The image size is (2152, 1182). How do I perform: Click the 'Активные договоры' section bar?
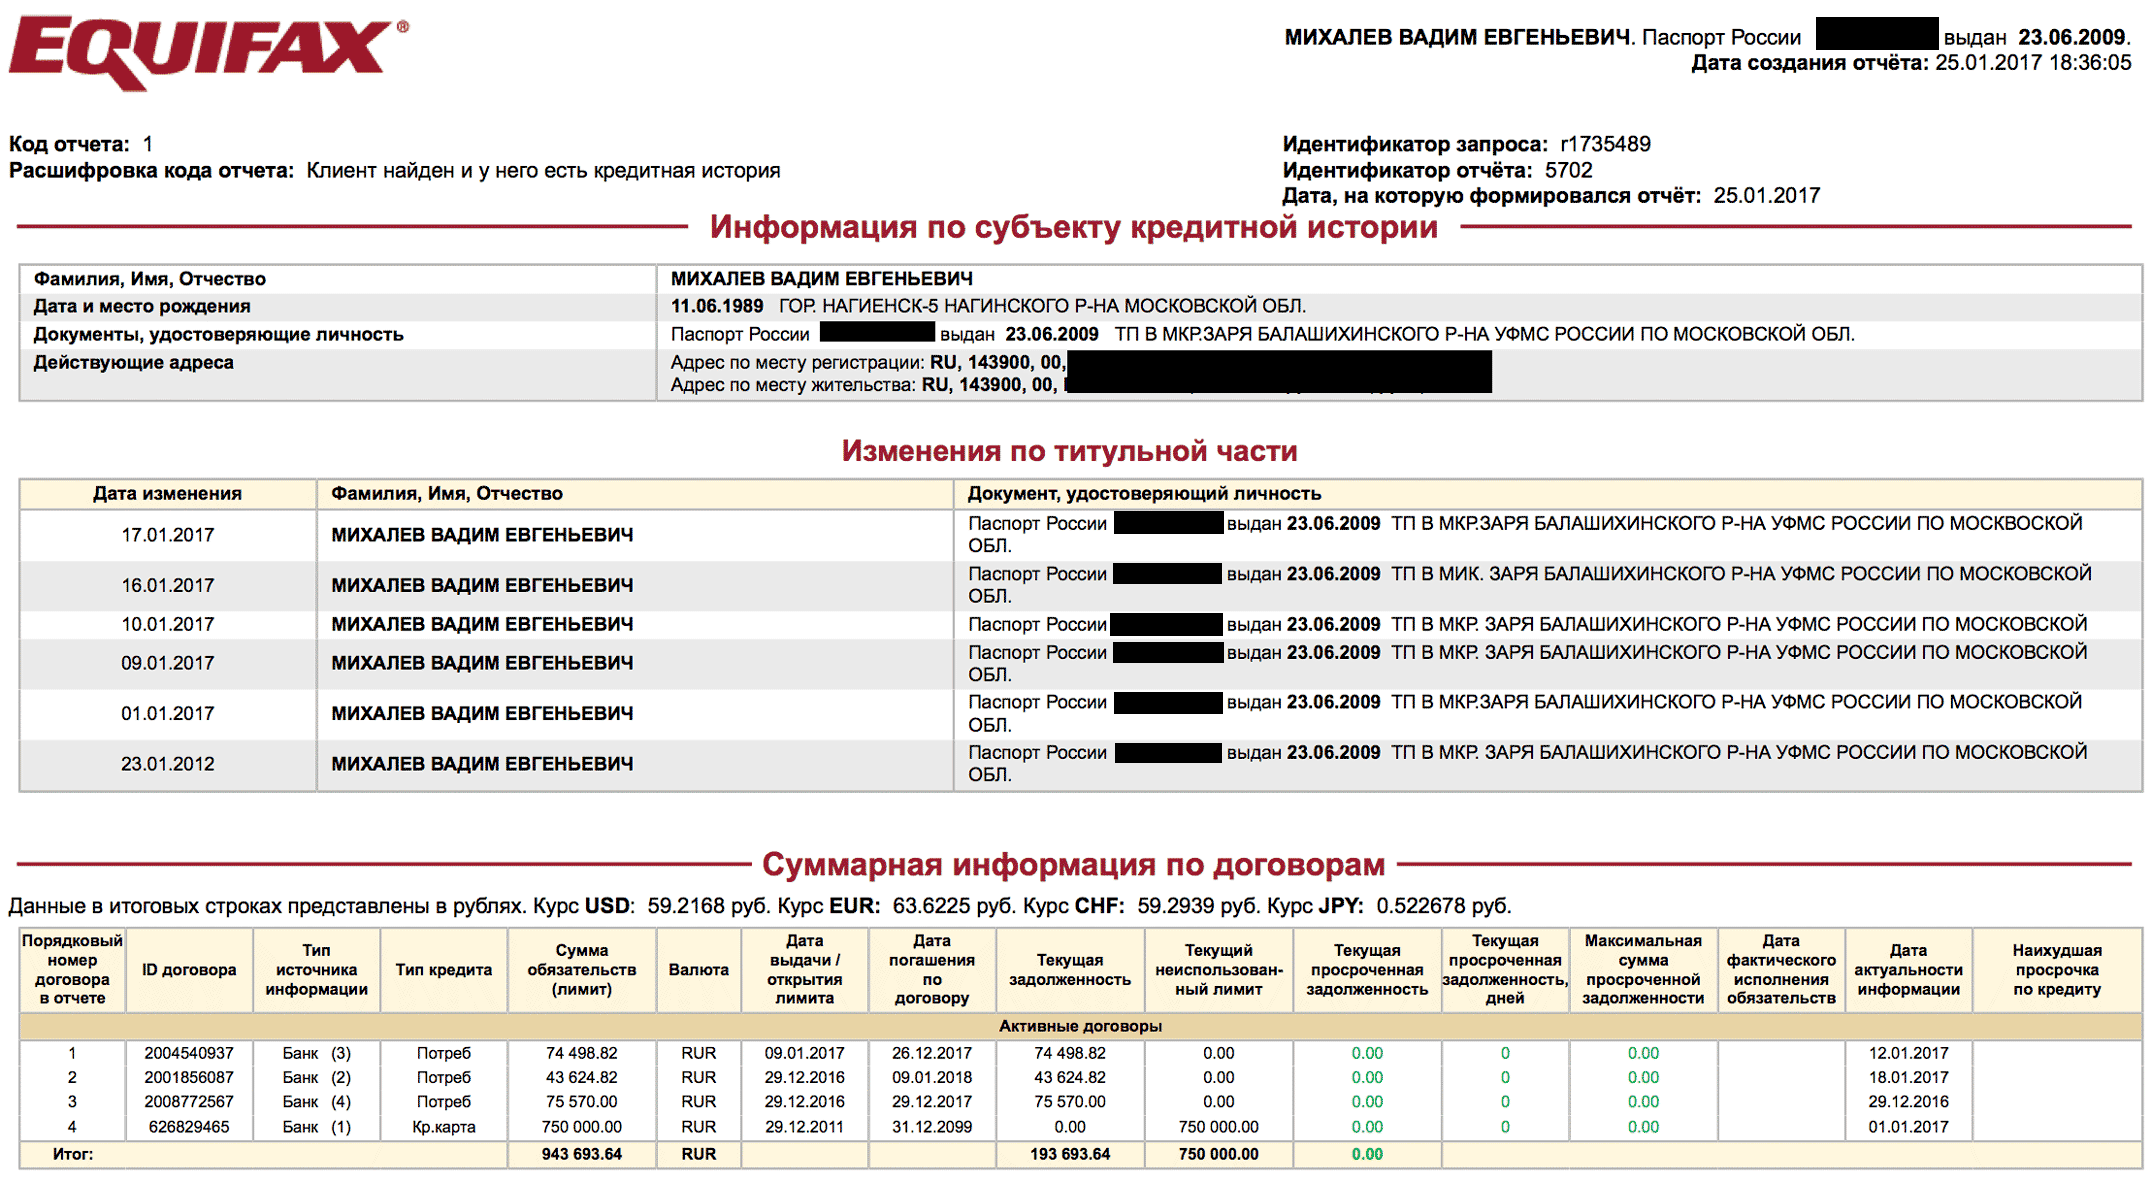coord(1080,1026)
